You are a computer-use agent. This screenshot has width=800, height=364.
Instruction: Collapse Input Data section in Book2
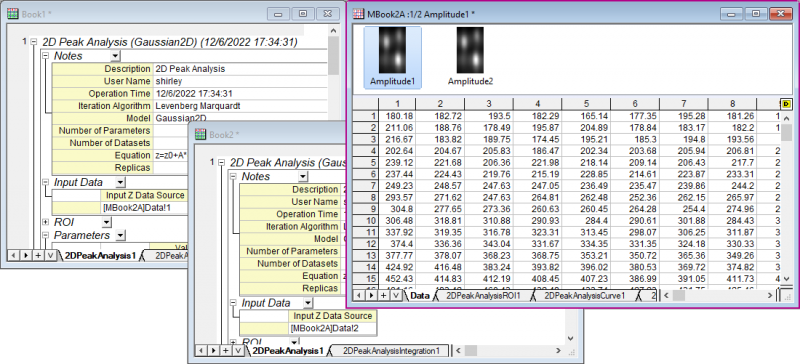pos(233,303)
